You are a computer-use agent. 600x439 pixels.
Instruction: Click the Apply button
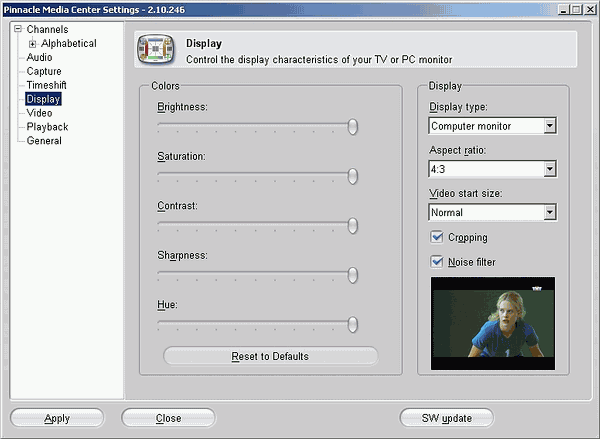[x=57, y=418]
